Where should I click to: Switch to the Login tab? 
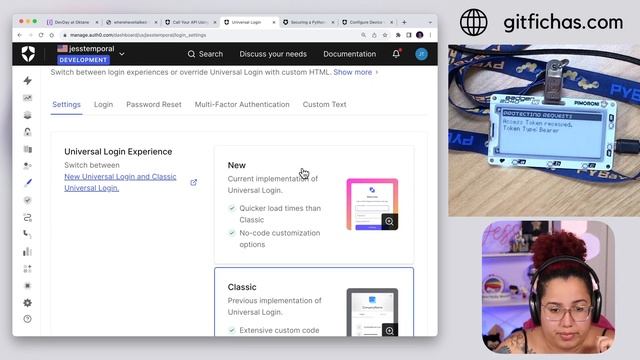(103, 104)
